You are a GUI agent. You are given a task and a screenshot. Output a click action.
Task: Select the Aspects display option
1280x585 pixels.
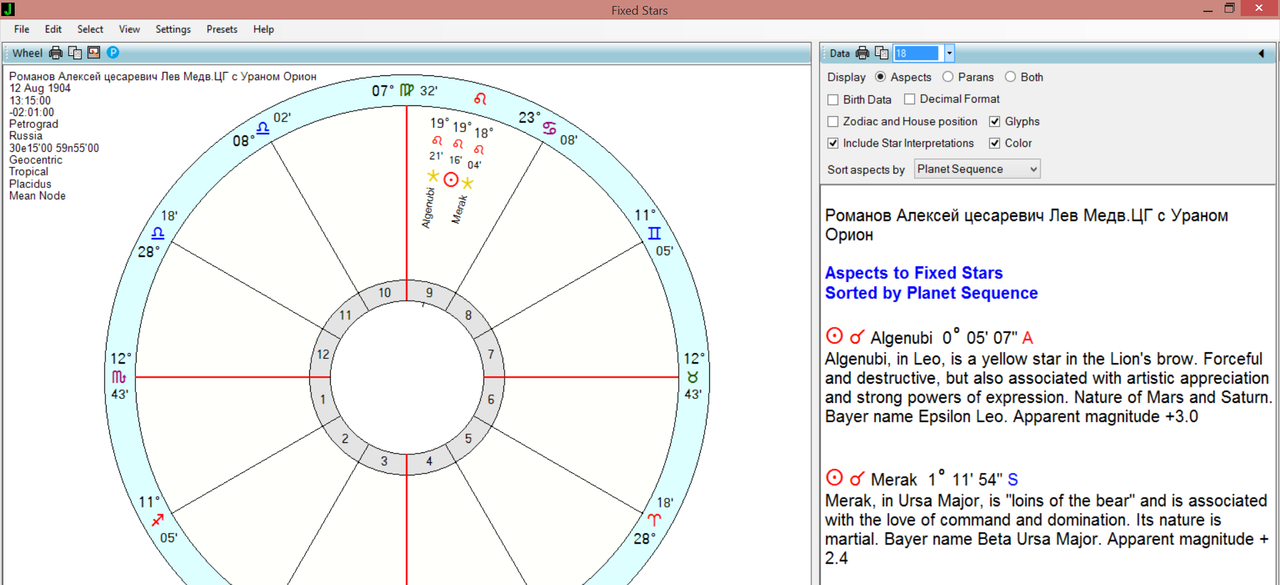(x=903, y=77)
